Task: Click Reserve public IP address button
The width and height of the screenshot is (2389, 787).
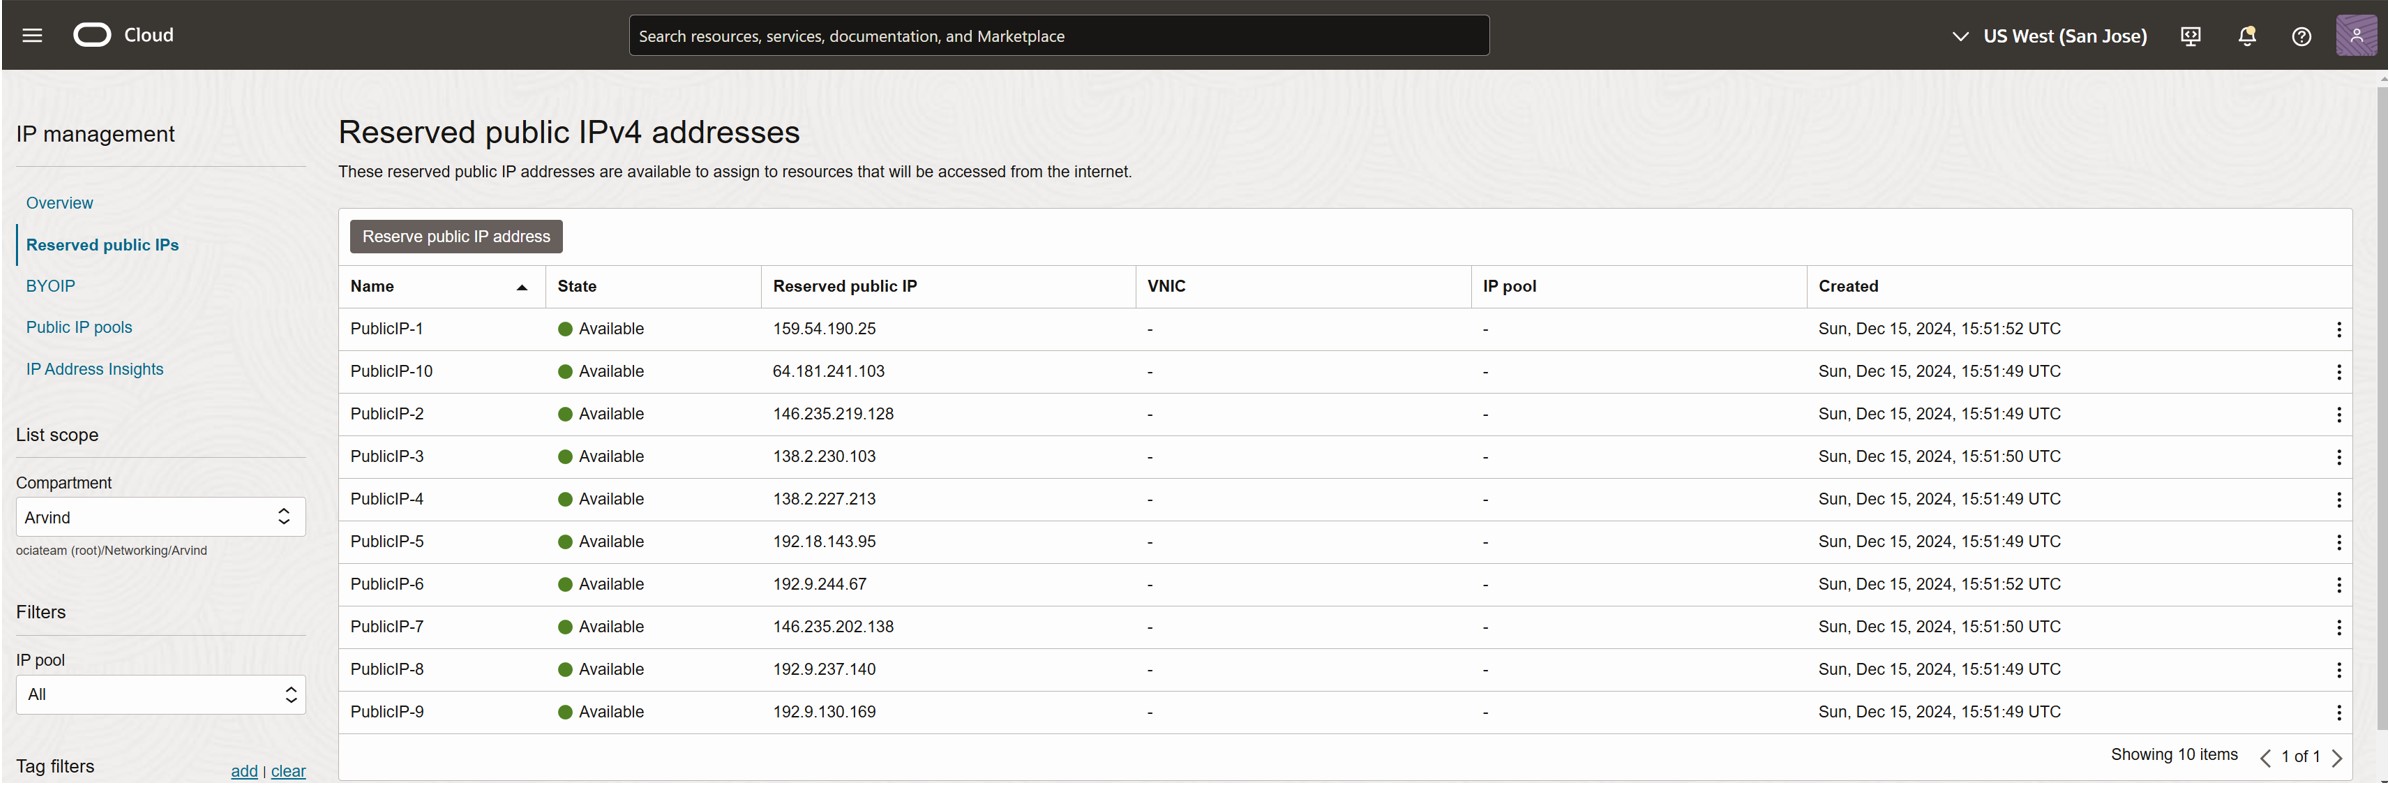Action: click(456, 237)
